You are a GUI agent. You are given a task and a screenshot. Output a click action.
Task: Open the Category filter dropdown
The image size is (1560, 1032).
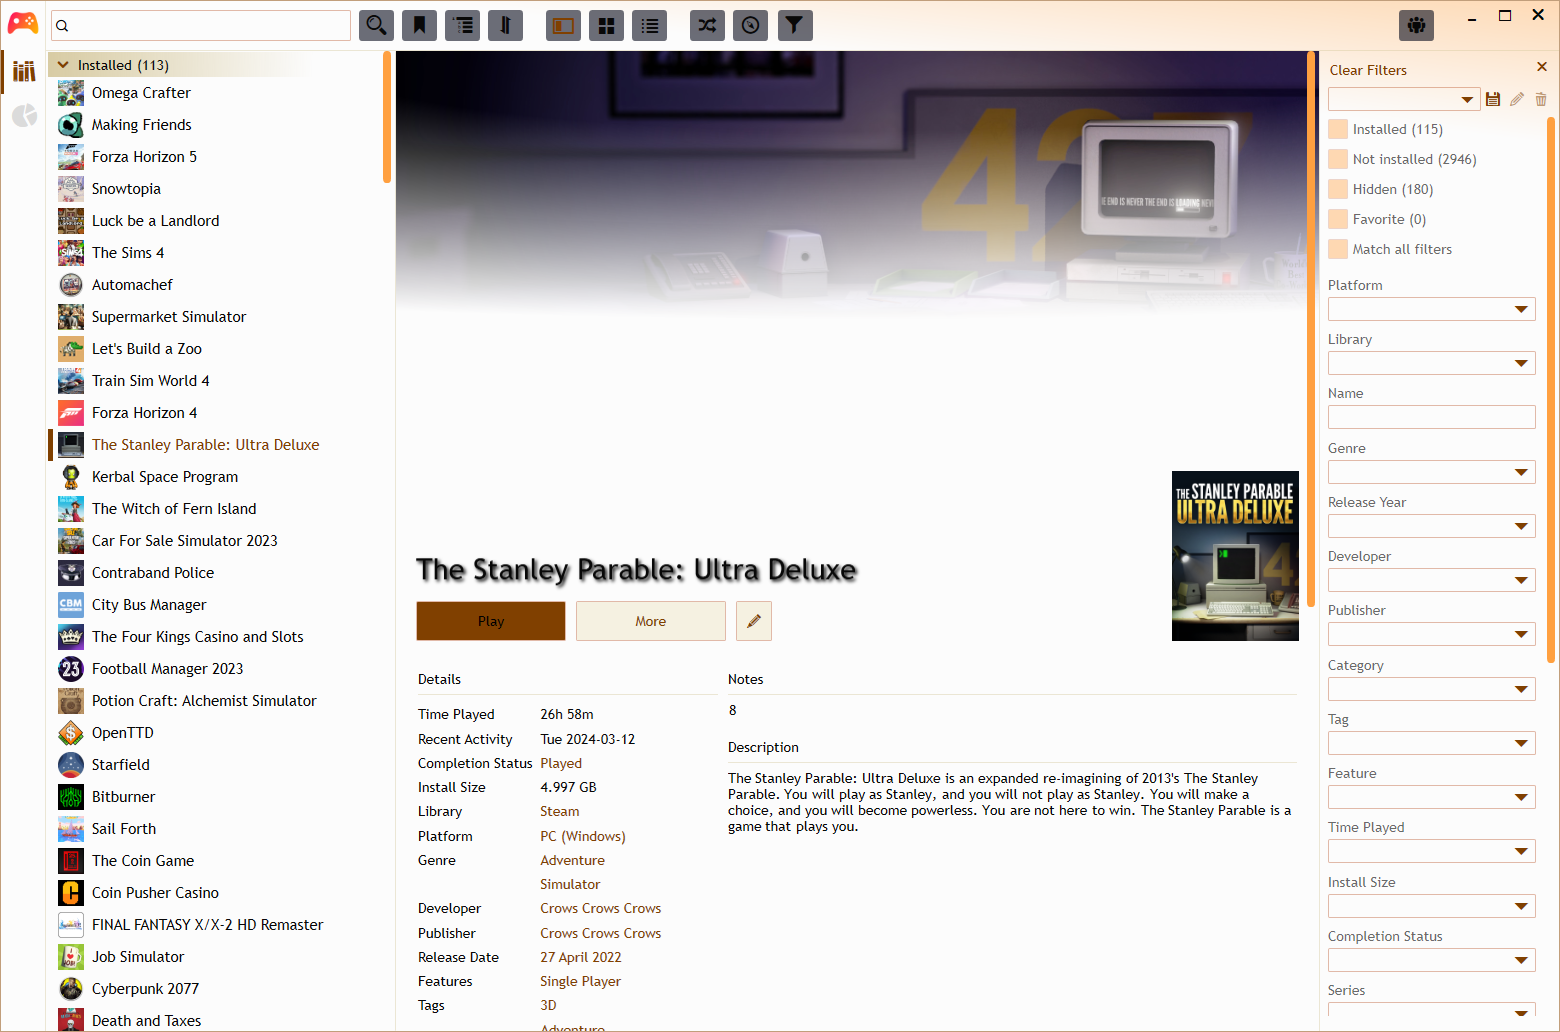(x=1431, y=689)
